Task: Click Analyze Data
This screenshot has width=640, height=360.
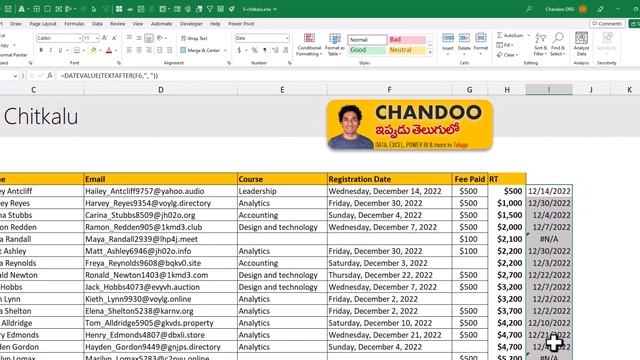Action: pos(581,44)
